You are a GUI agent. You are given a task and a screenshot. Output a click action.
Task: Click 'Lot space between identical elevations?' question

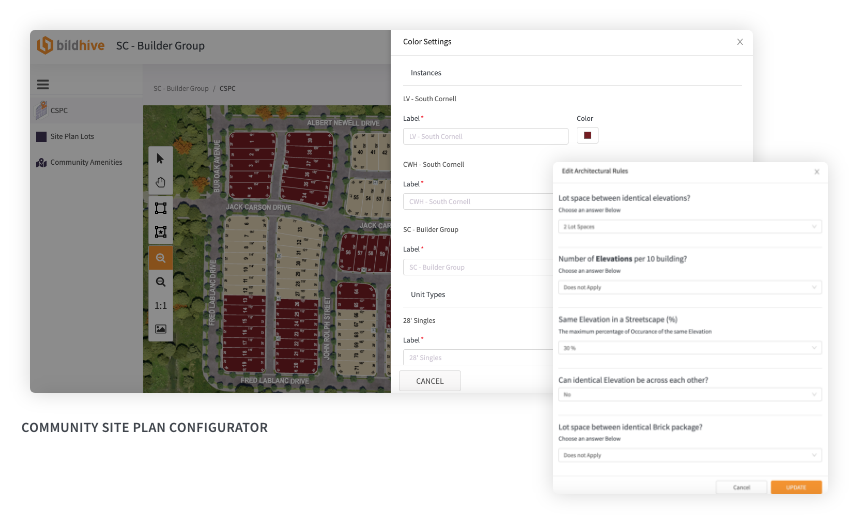pos(624,198)
